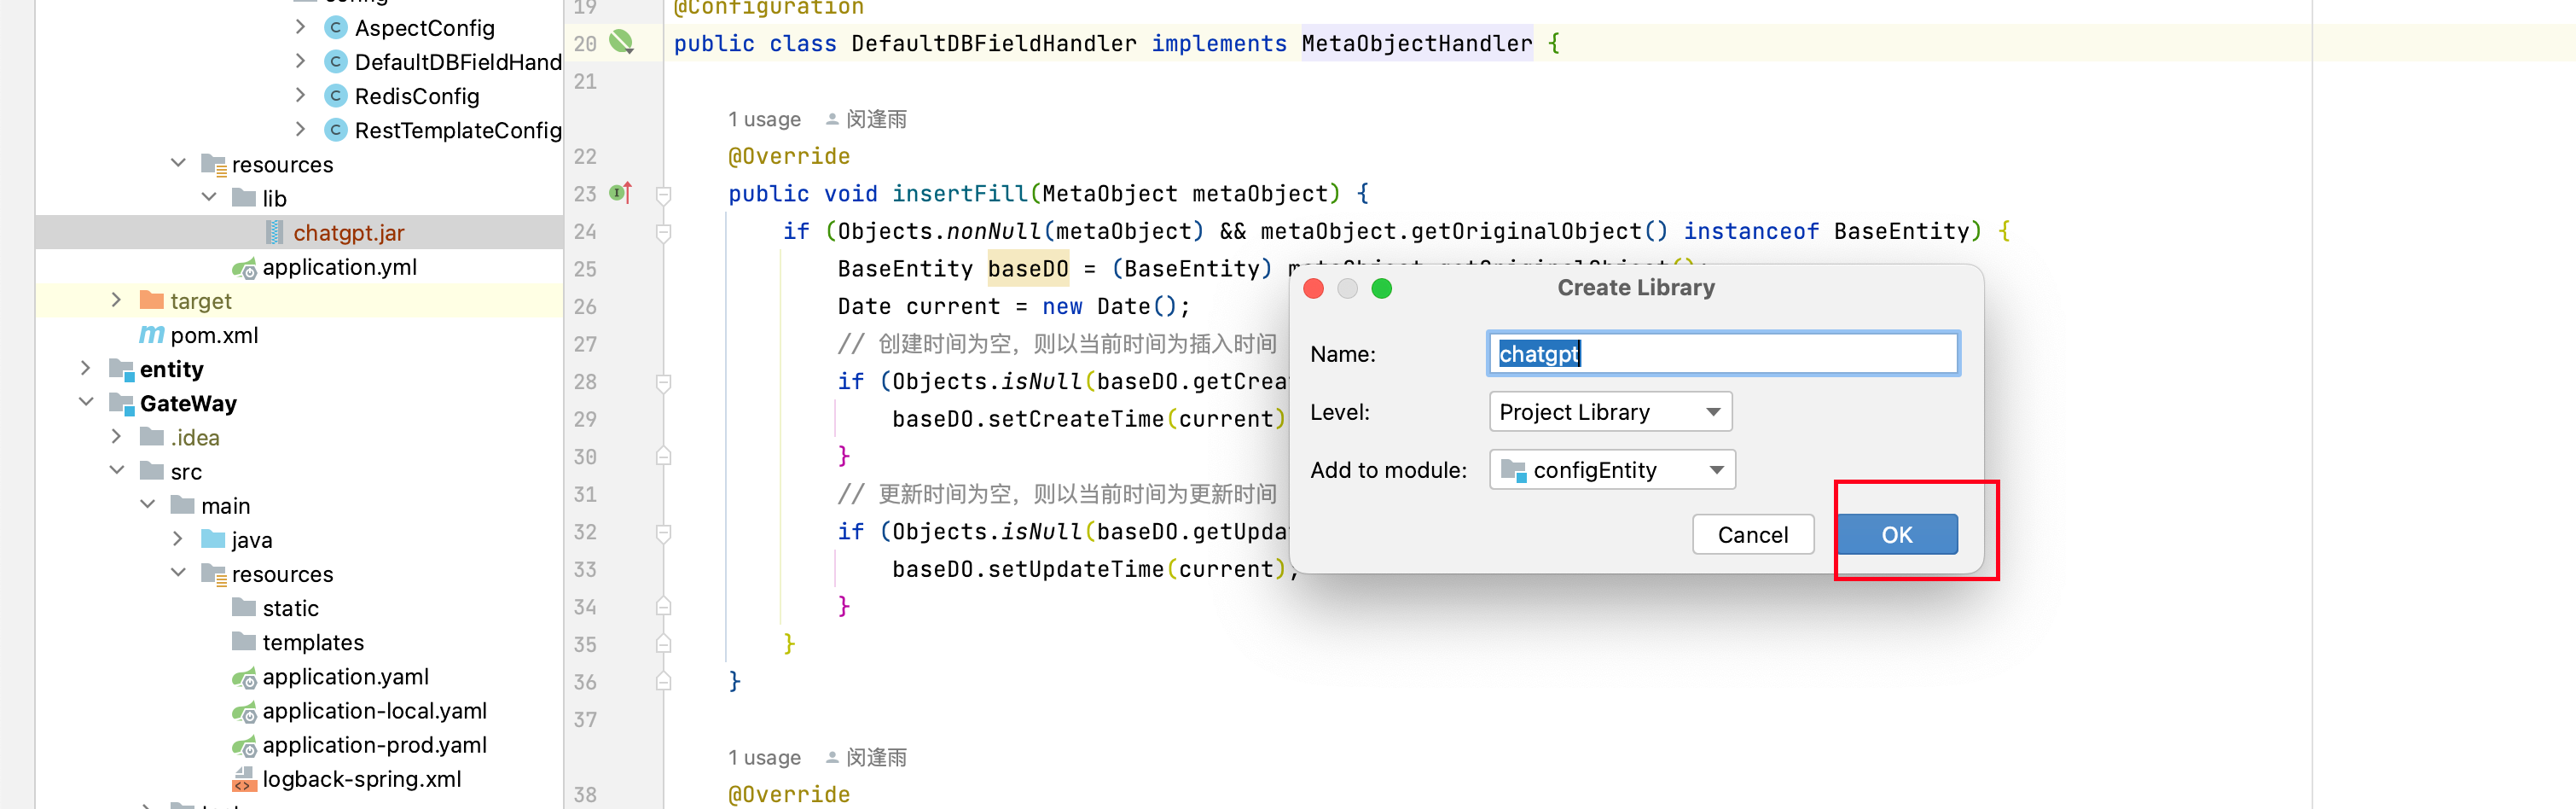
Task: Open the pom.xml Maven file
Action: (213, 335)
